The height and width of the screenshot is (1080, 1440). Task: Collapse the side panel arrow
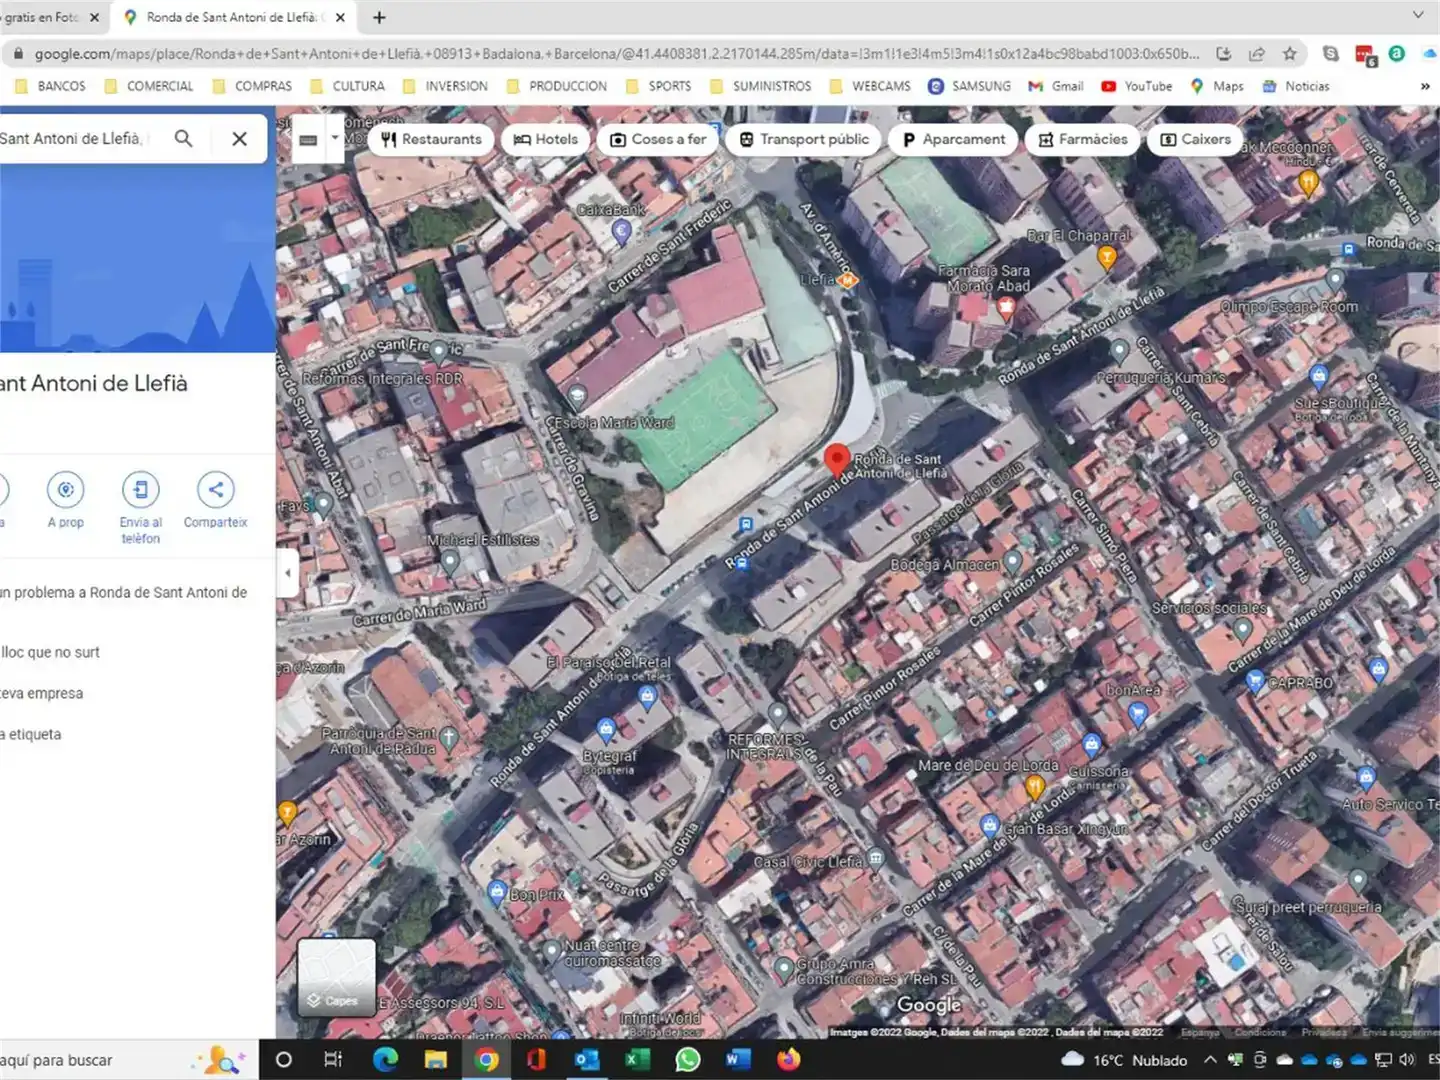point(288,573)
